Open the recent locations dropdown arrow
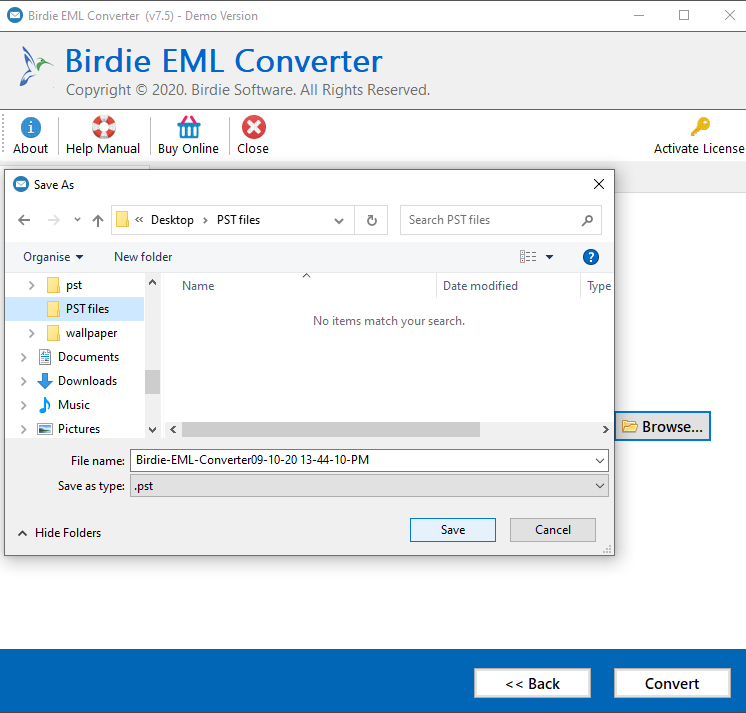Screen dimensions: 746x713 coord(77,220)
